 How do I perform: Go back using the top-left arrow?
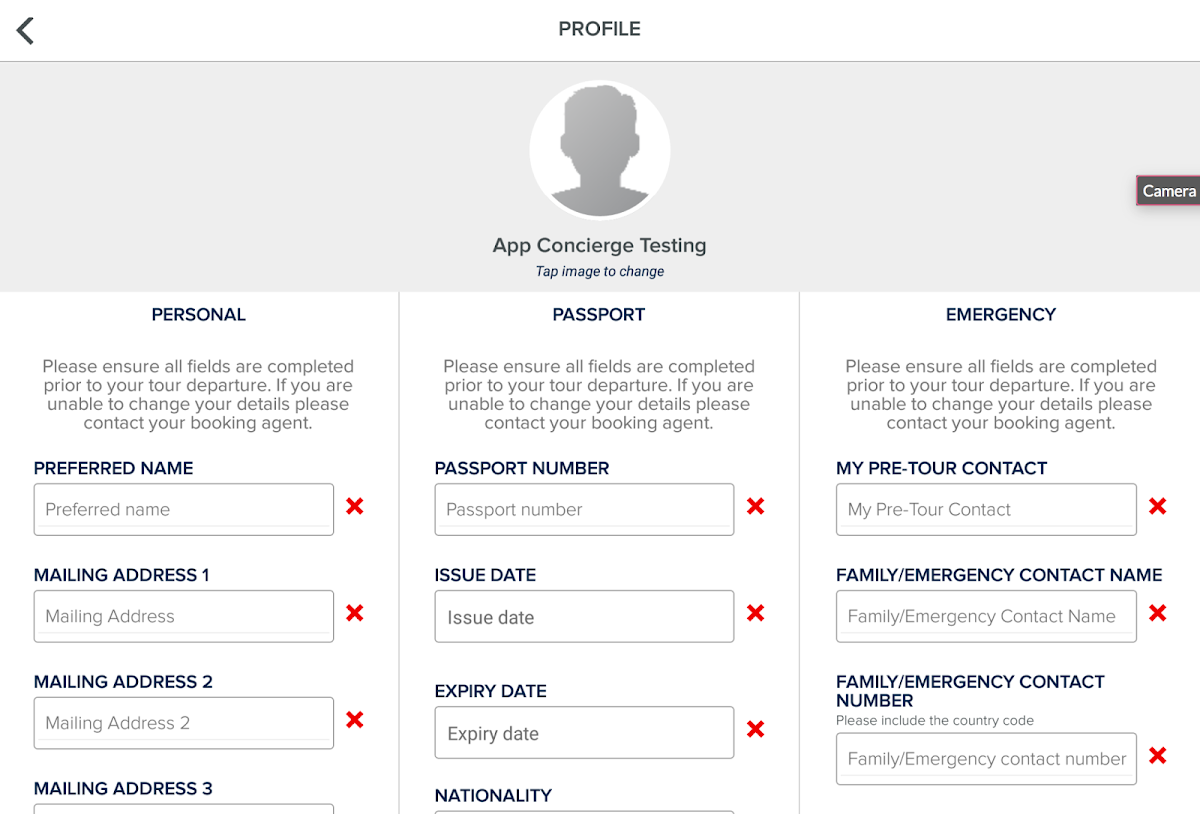coord(26,31)
